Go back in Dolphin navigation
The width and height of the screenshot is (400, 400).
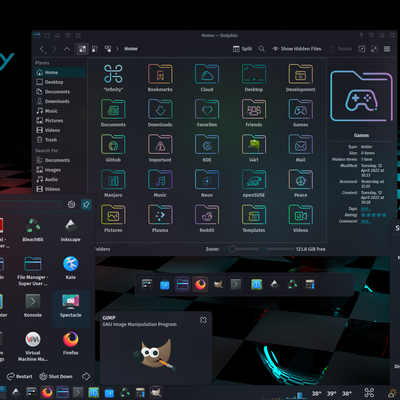point(42,49)
